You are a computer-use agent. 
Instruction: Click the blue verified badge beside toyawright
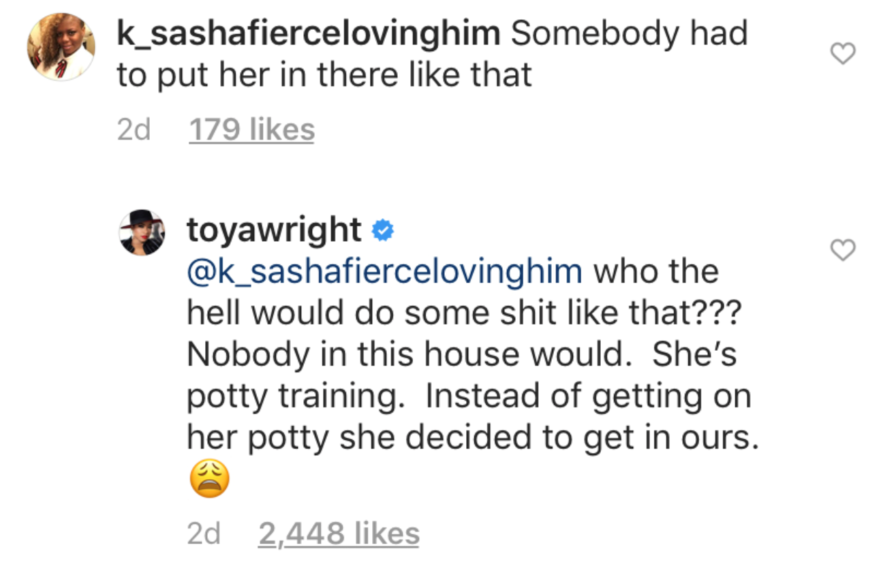click(381, 231)
